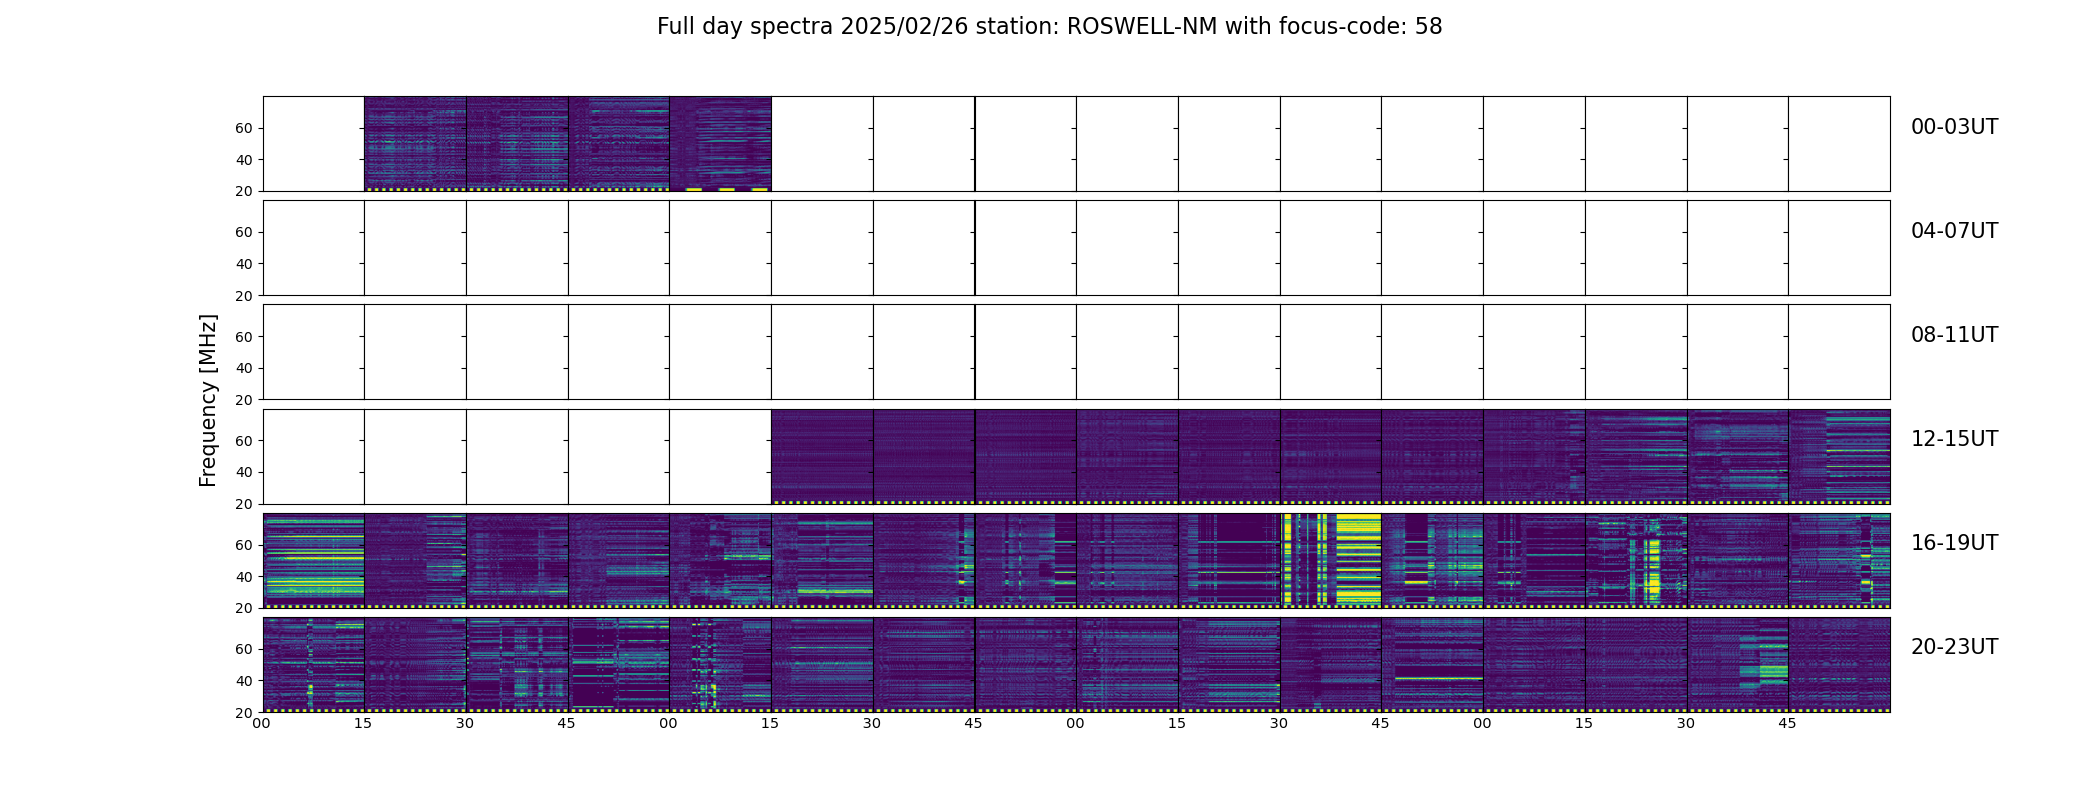Open the bright yellow 18:30 burst panel

pos(1331,560)
